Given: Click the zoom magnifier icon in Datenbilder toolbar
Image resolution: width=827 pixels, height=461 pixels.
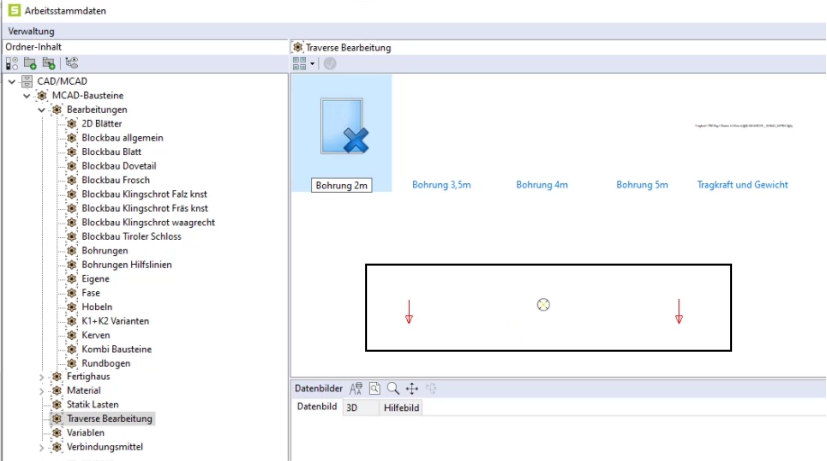Looking at the screenshot, I should tap(393, 388).
